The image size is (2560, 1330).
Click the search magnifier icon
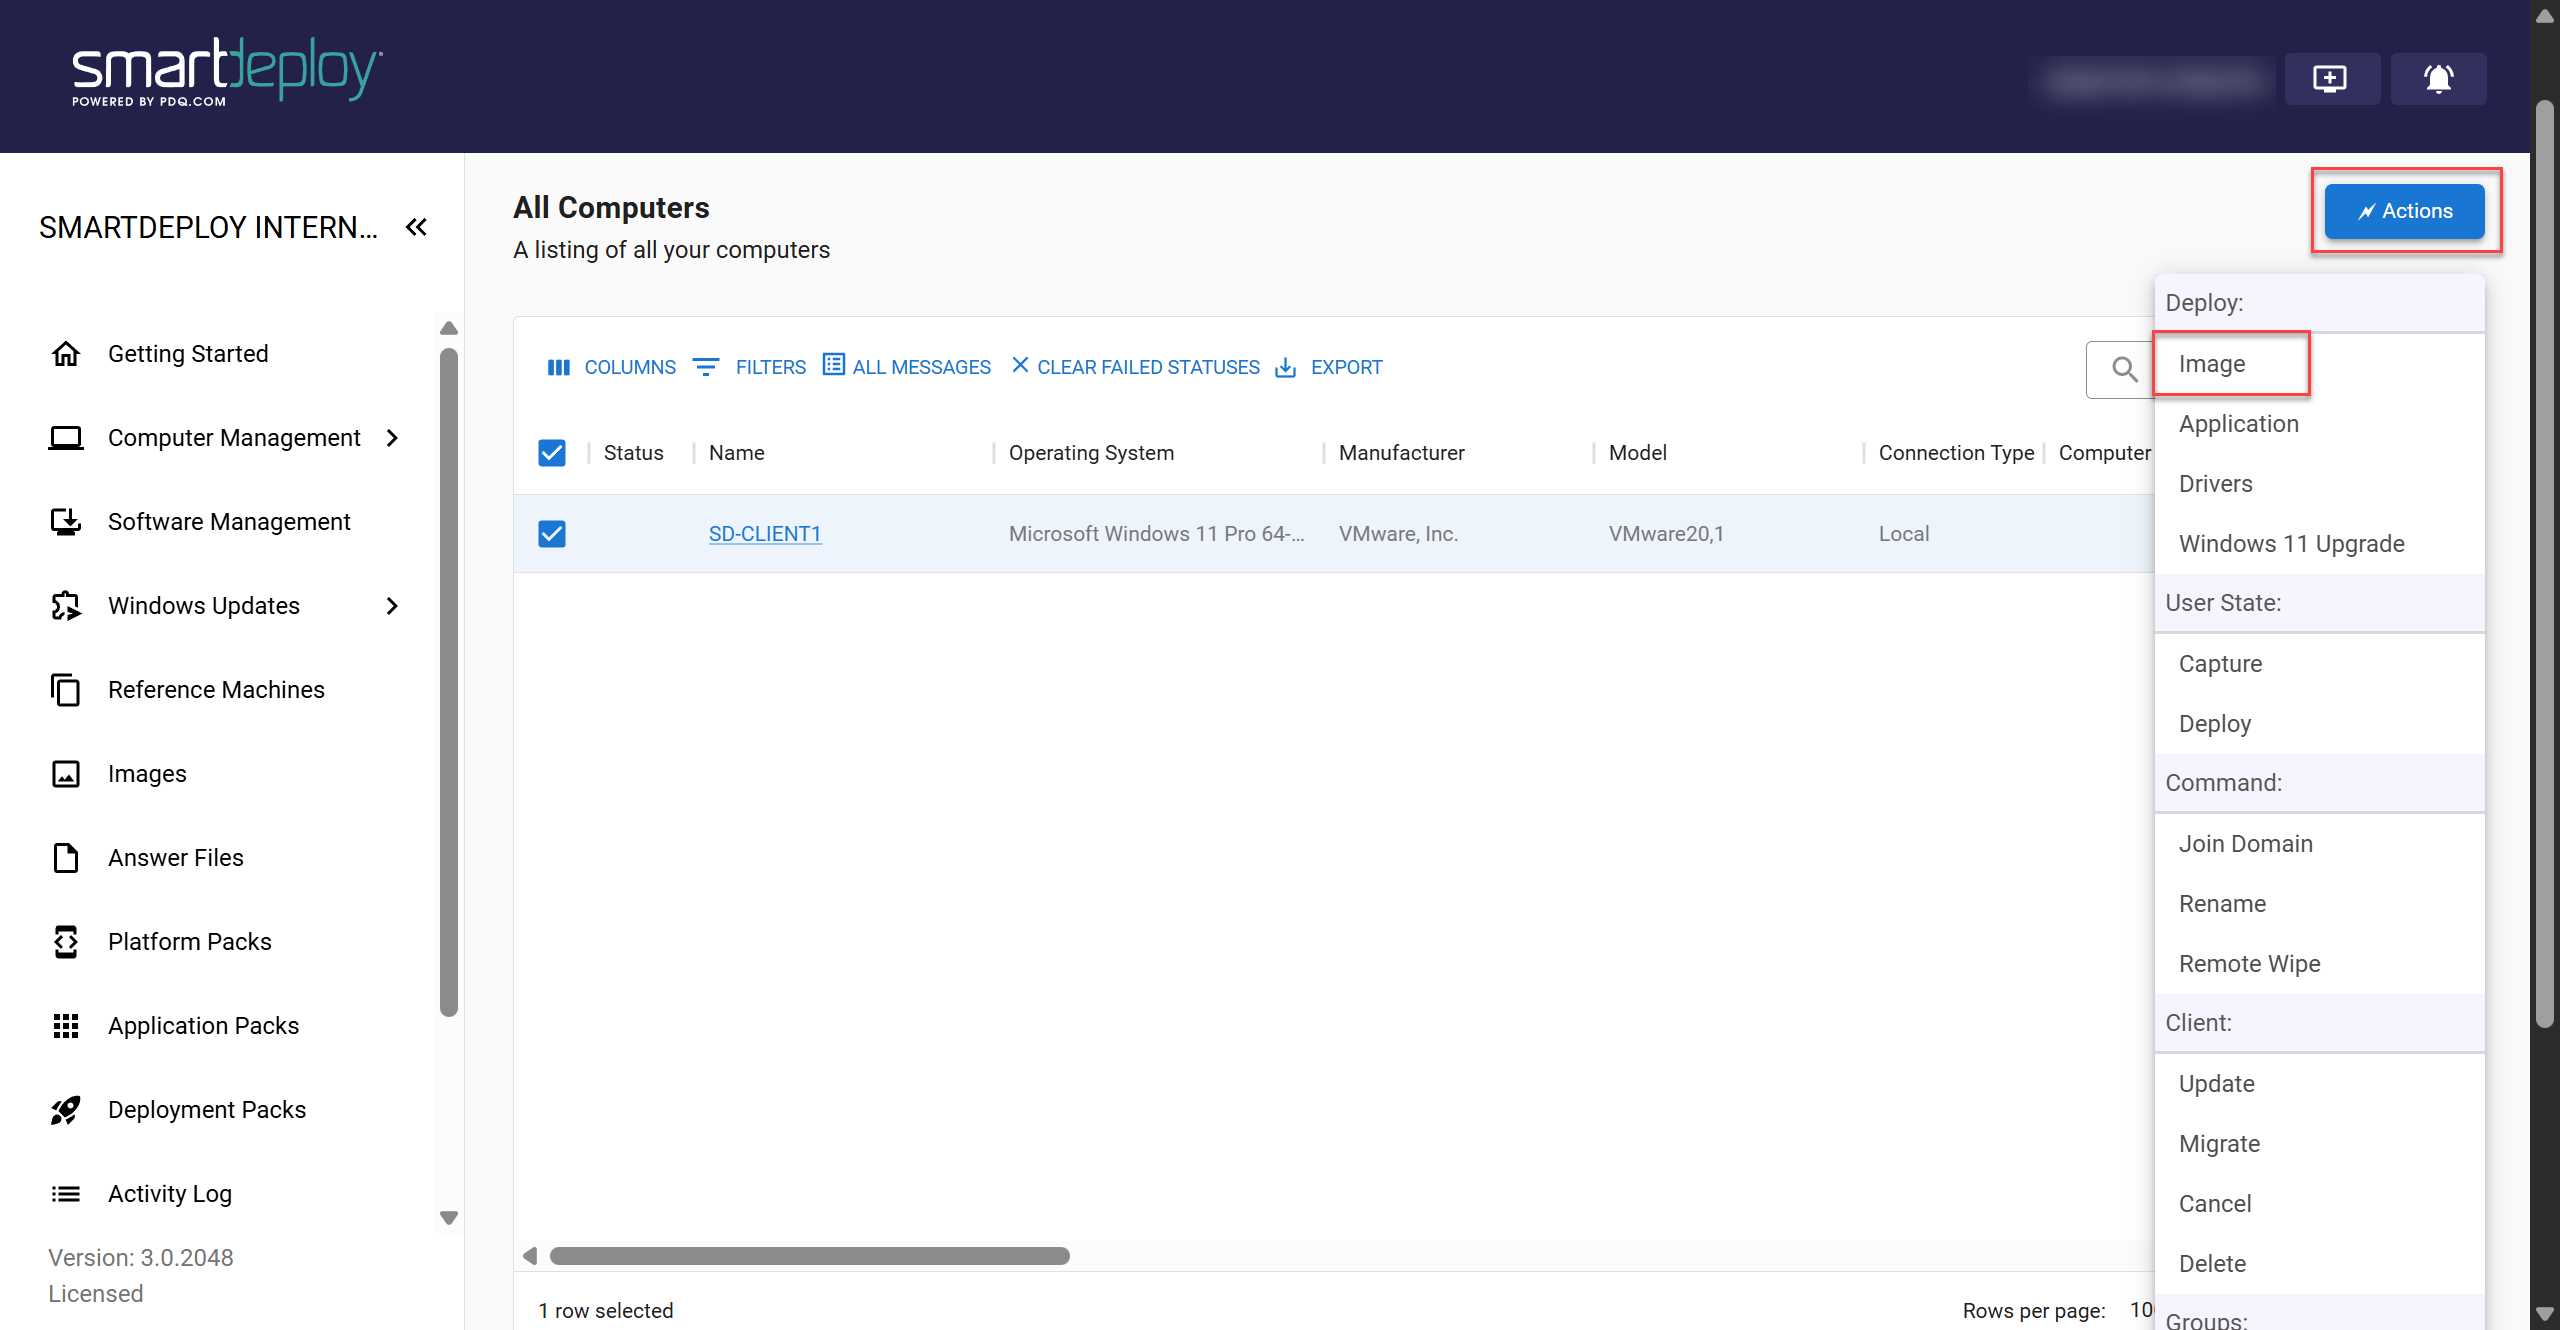[2124, 370]
